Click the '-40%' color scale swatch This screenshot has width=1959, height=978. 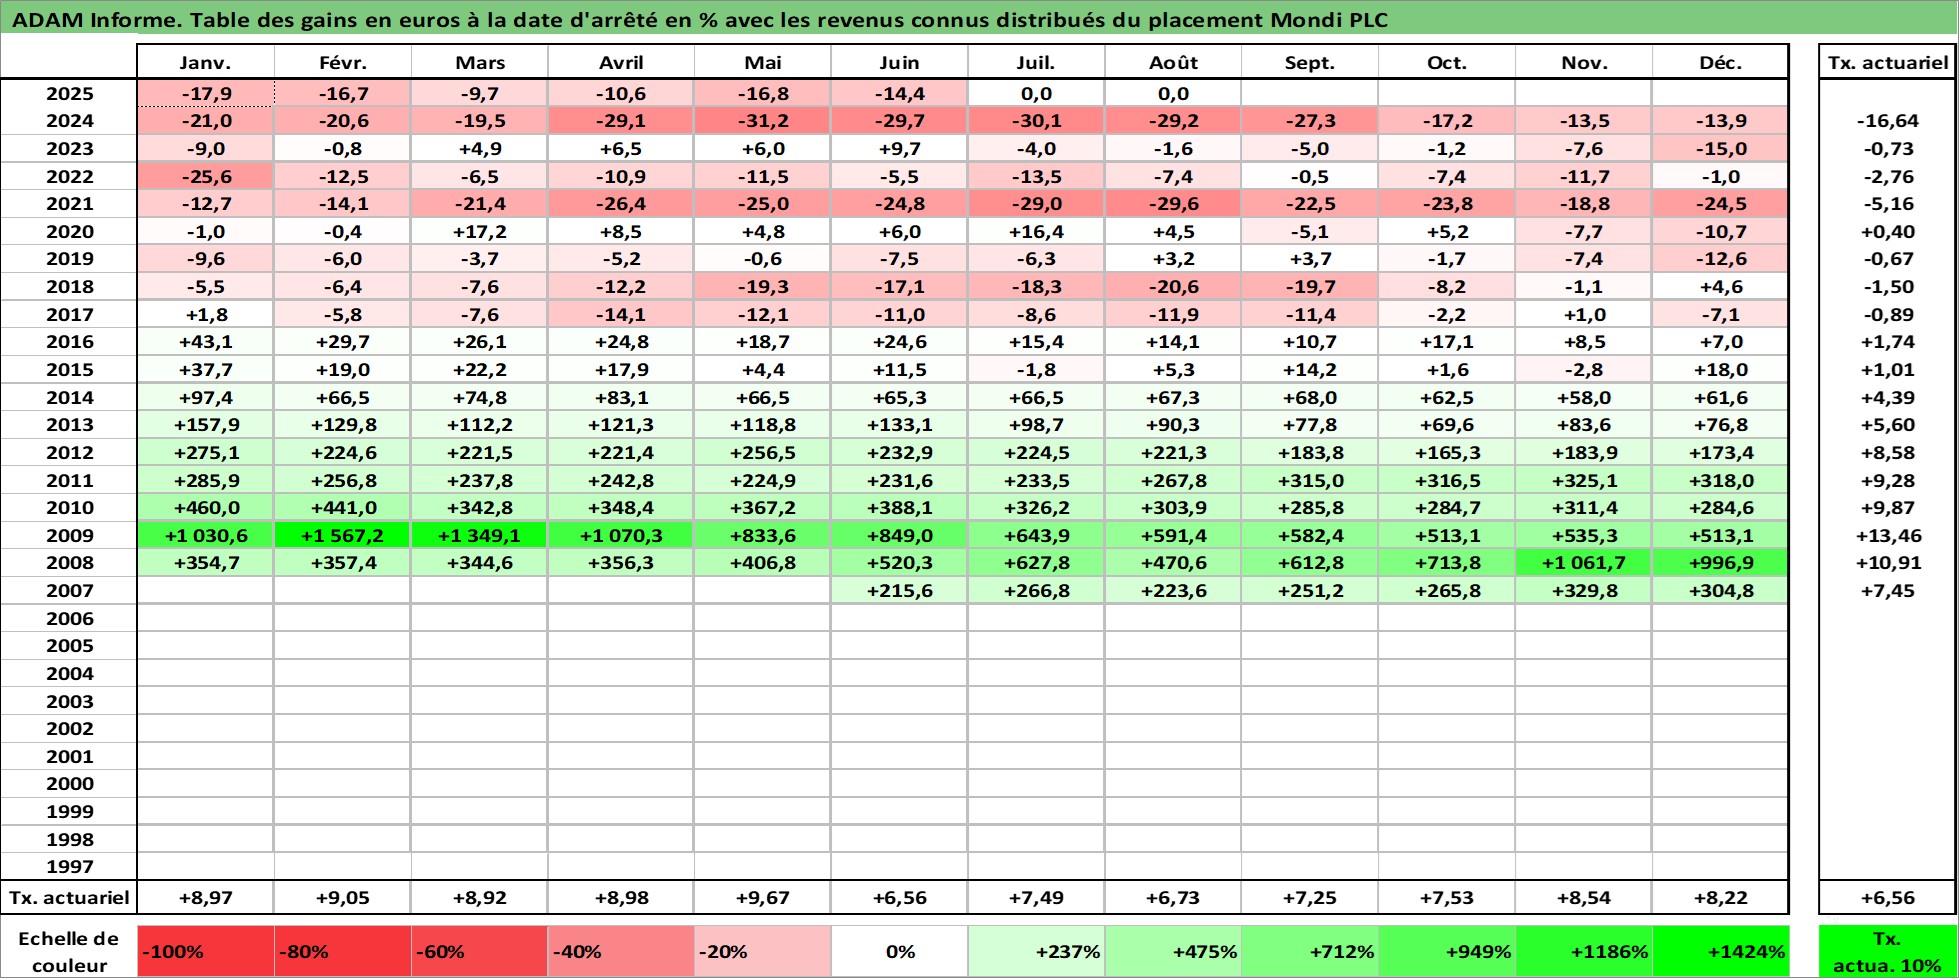pos(621,951)
